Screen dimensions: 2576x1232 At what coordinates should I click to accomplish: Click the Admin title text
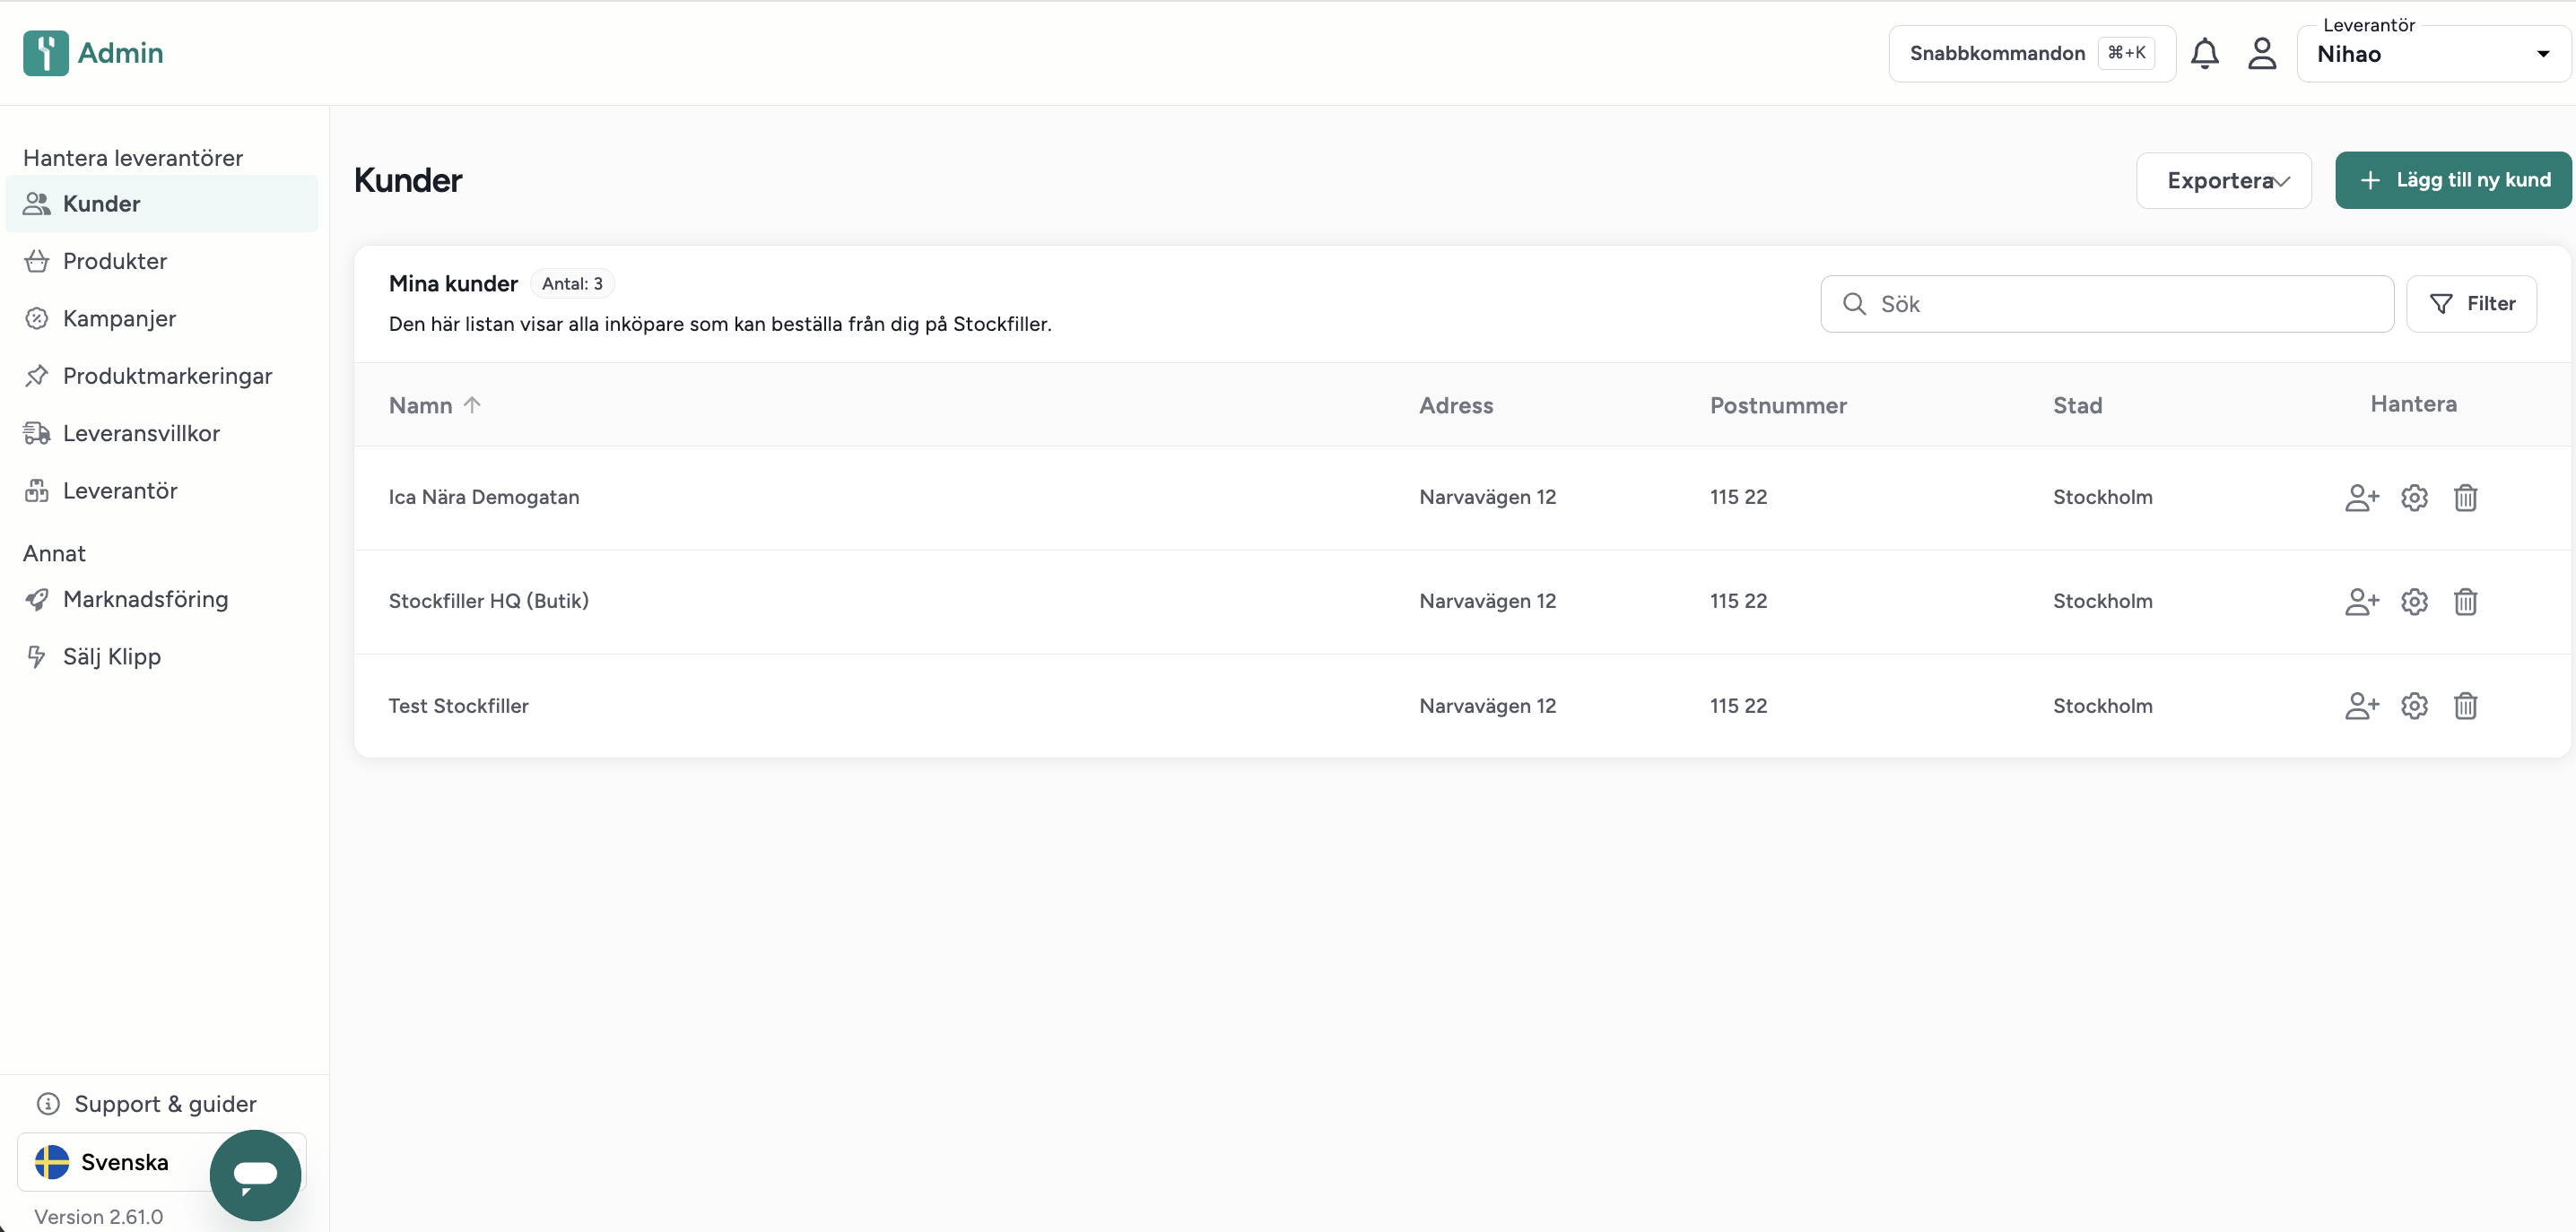coord(121,53)
